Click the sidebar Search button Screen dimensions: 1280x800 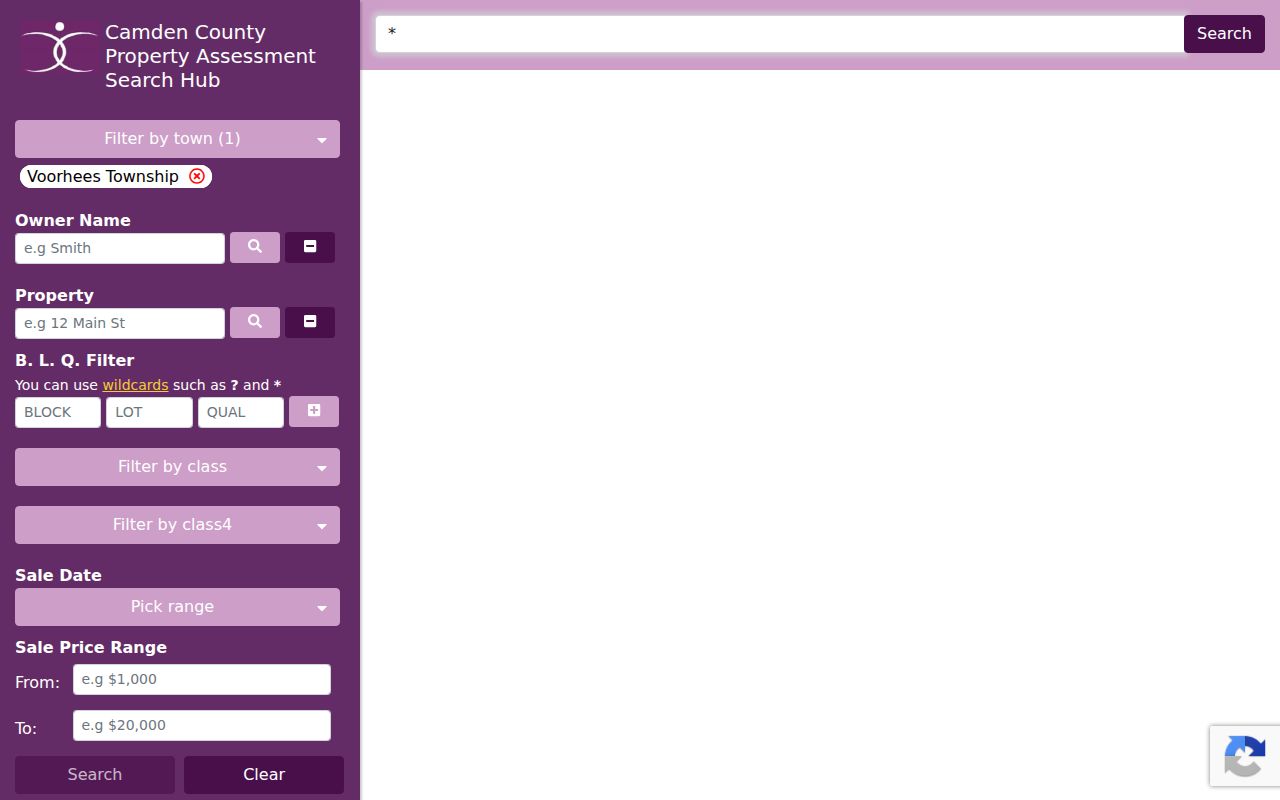pyautogui.click(x=95, y=775)
